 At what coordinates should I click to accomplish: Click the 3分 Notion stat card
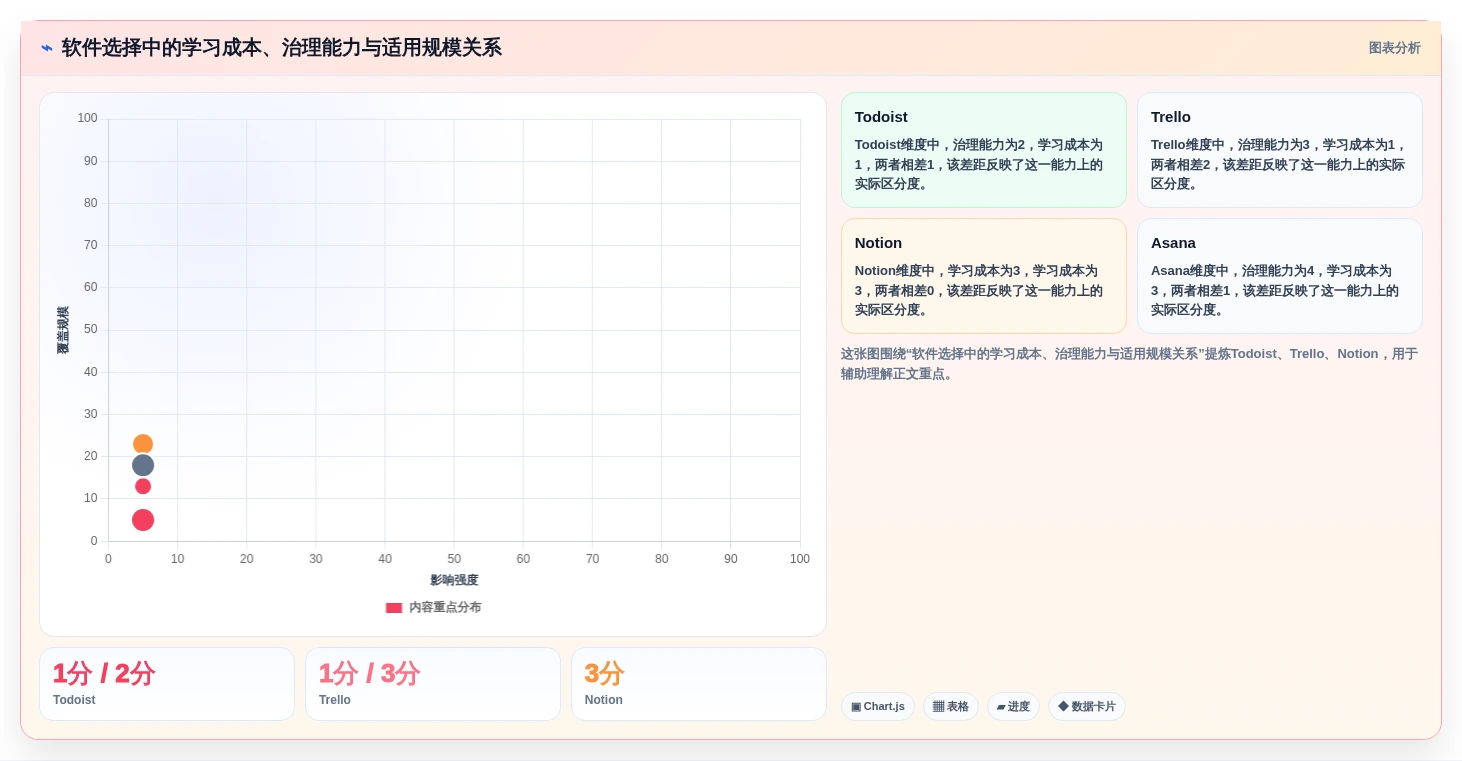click(699, 684)
